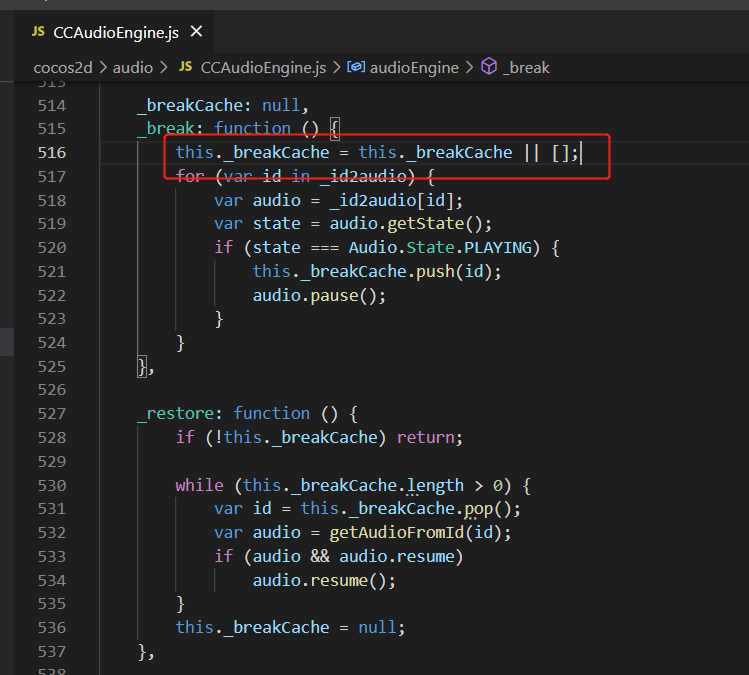Click 'this._breakCache.push(id)' on line 521
Screen dimensions: 749x675
click(373, 272)
